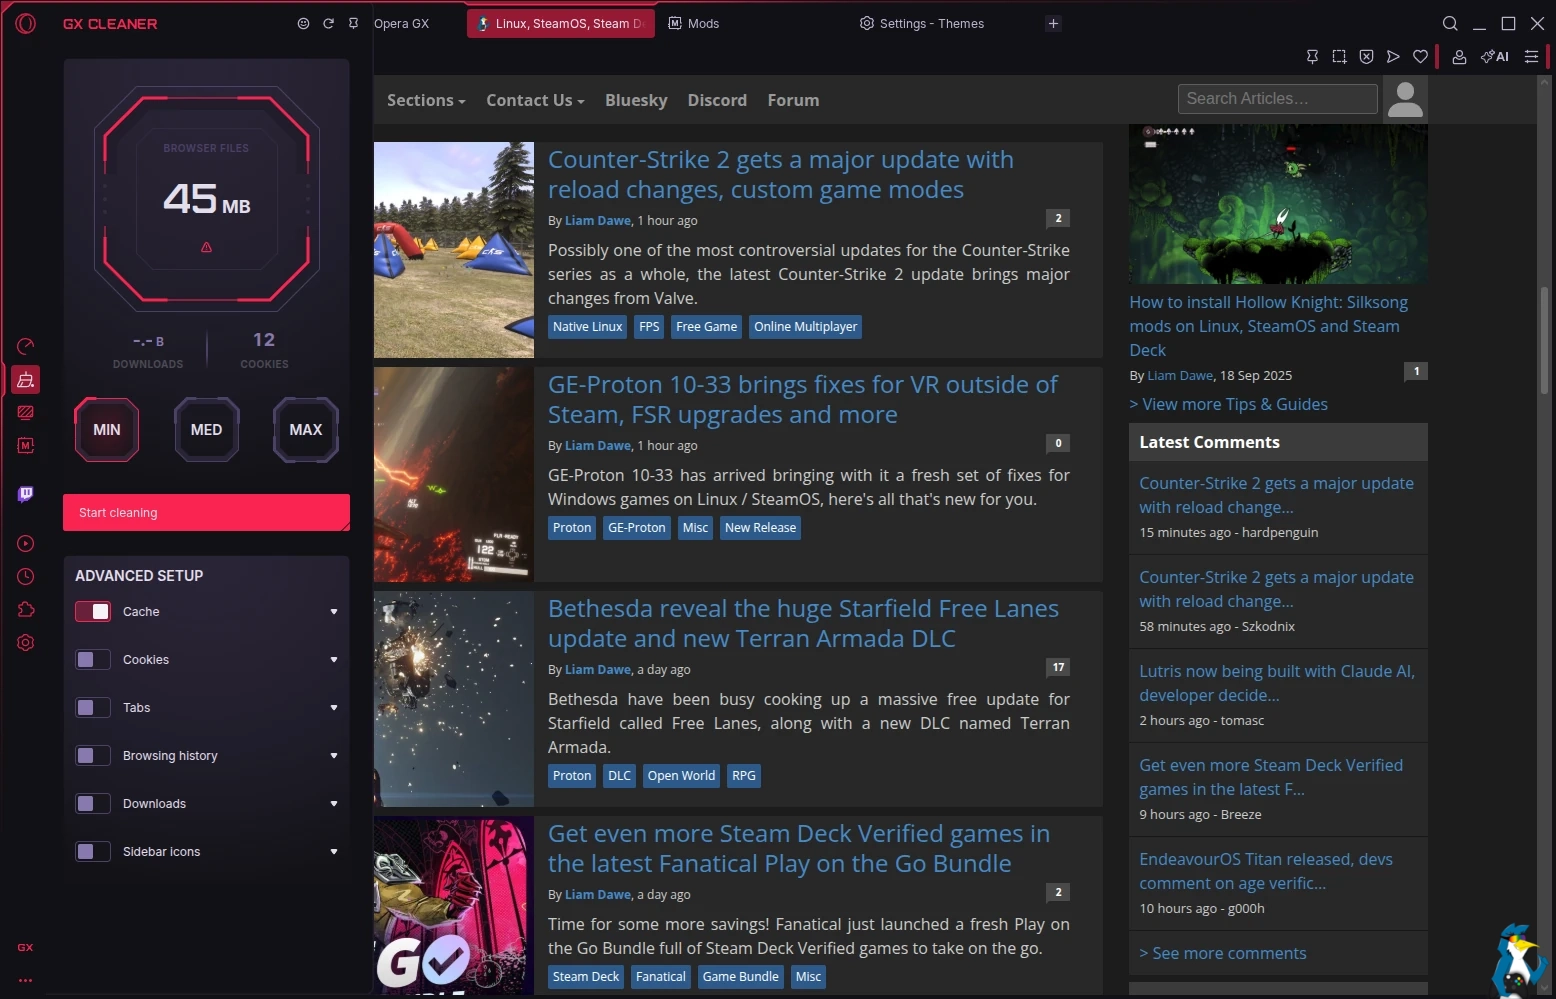Click the Start cleaning button
The image size is (1556, 999).
point(206,512)
